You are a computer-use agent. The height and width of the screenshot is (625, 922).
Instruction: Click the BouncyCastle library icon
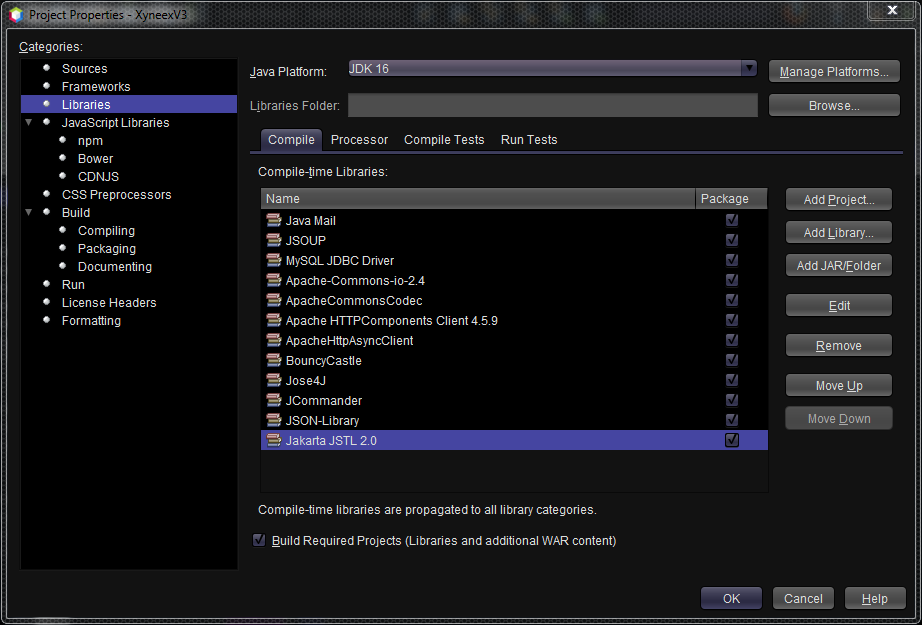click(x=273, y=360)
